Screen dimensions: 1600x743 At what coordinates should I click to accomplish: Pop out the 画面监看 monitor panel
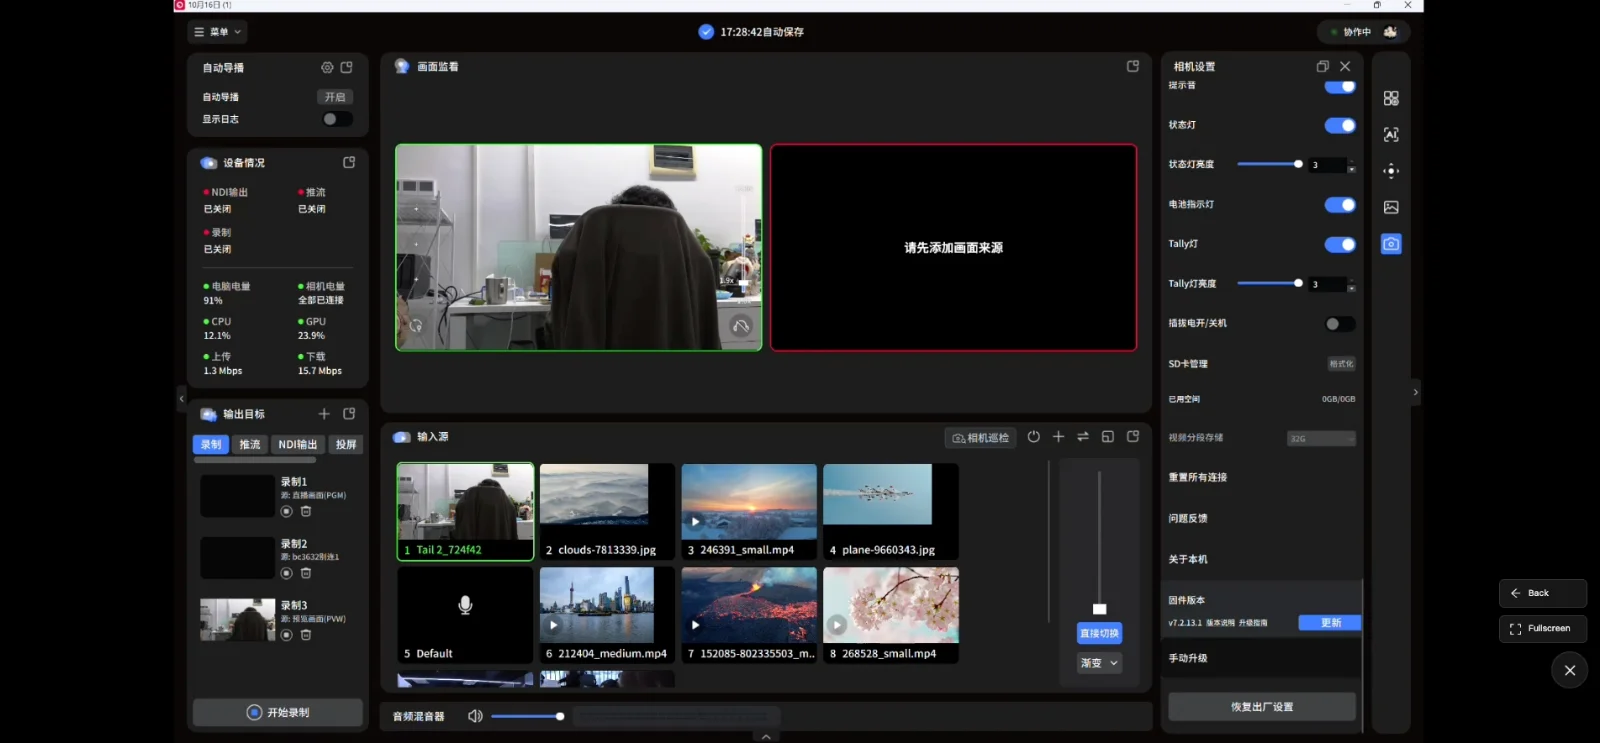tap(1133, 66)
